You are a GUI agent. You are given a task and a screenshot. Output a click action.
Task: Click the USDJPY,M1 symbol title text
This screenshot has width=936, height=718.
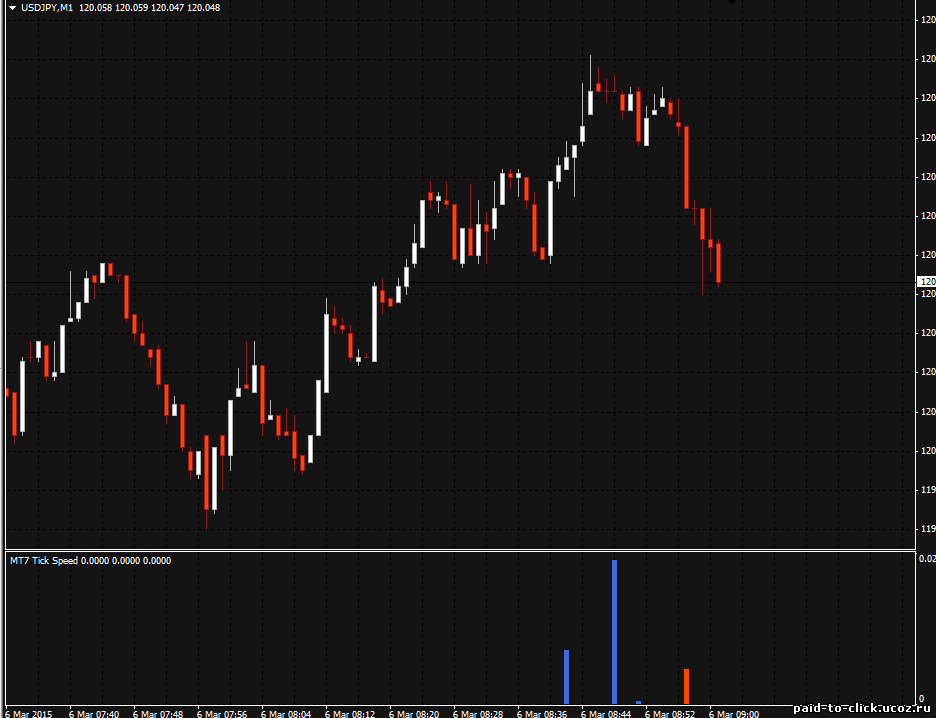click(x=47, y=8)
